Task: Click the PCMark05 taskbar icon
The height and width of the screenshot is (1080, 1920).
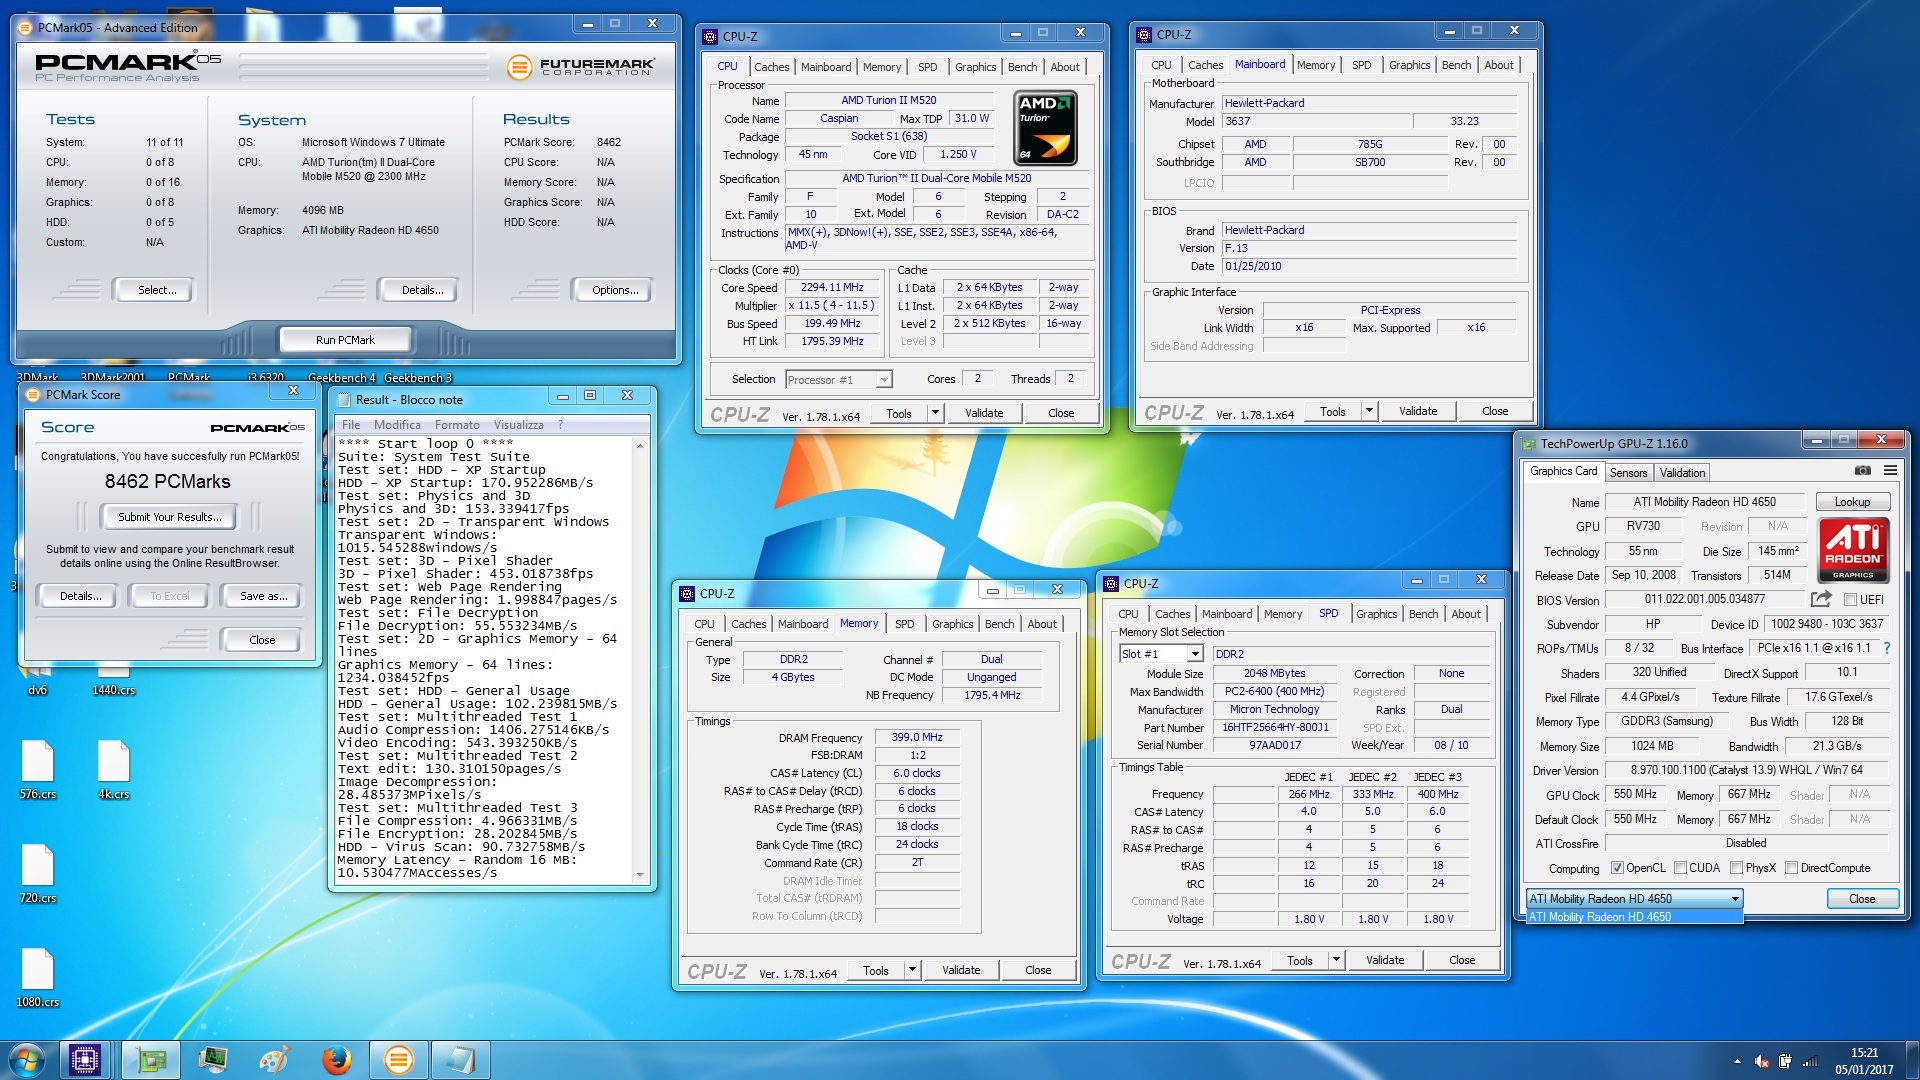Action: pyautogui.click(x=398, y=1060)
